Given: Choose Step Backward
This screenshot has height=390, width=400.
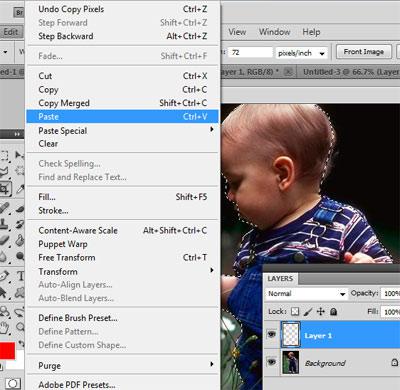Looking at the screenshot, I should (123, 36).
